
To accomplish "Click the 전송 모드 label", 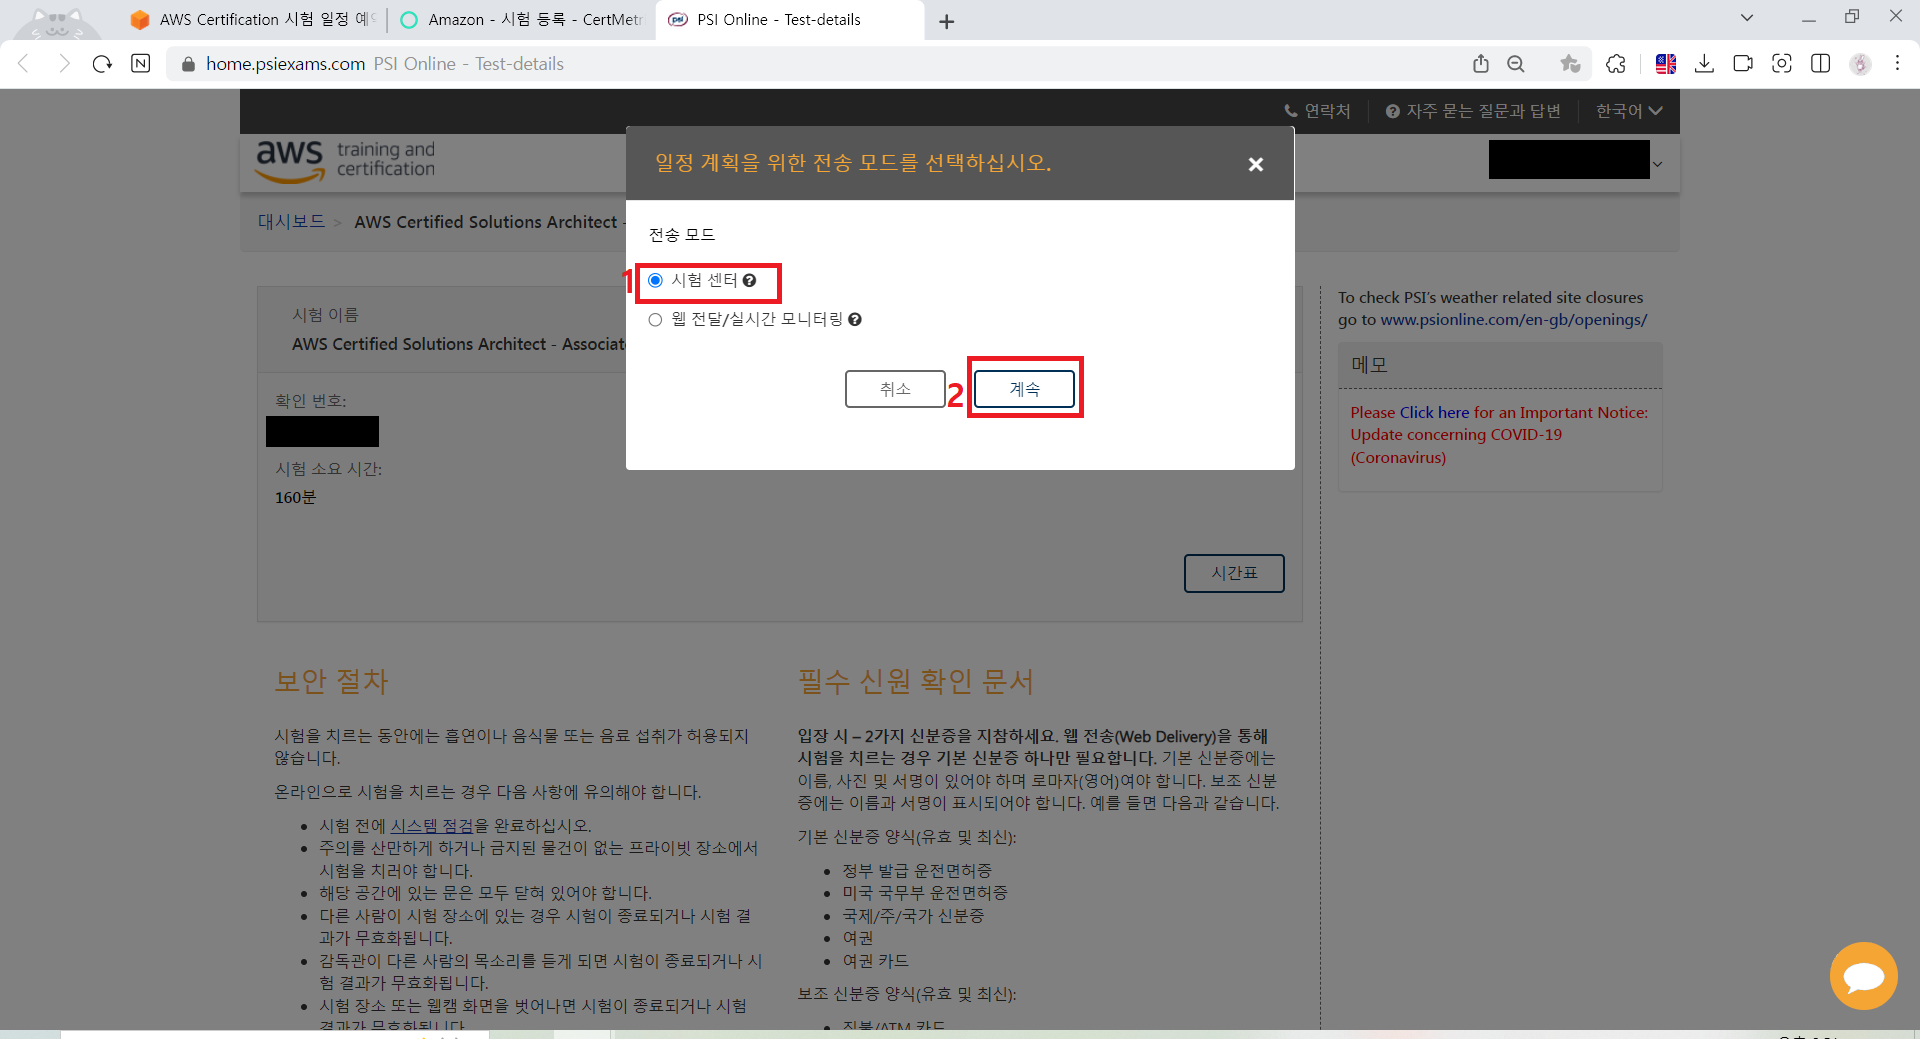I will point(682,235).
